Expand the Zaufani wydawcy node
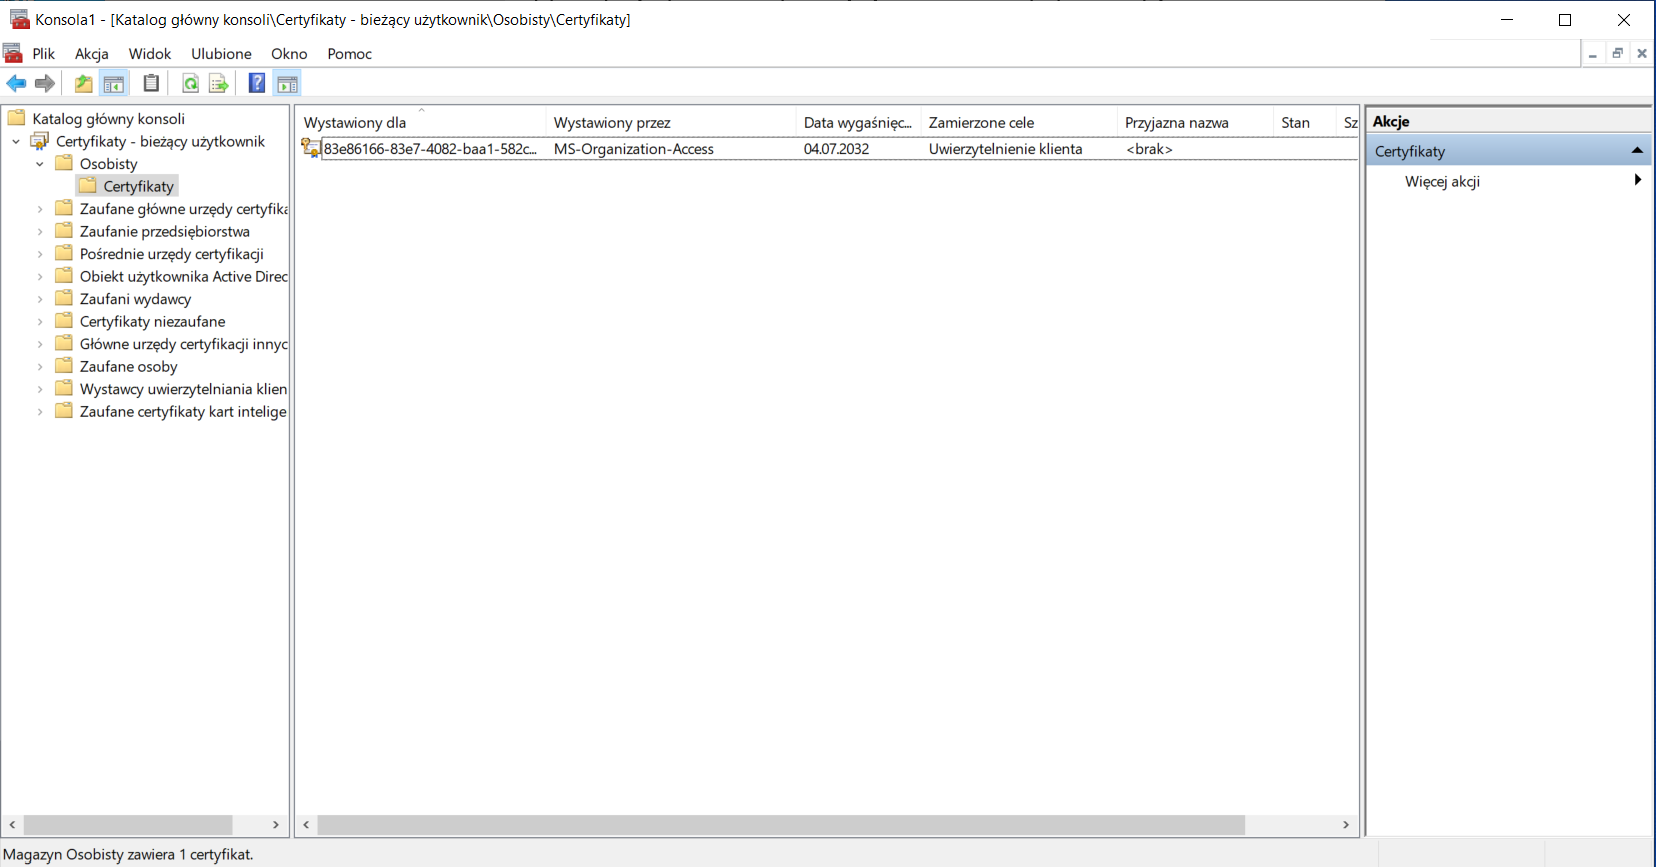 pos(40,299)
